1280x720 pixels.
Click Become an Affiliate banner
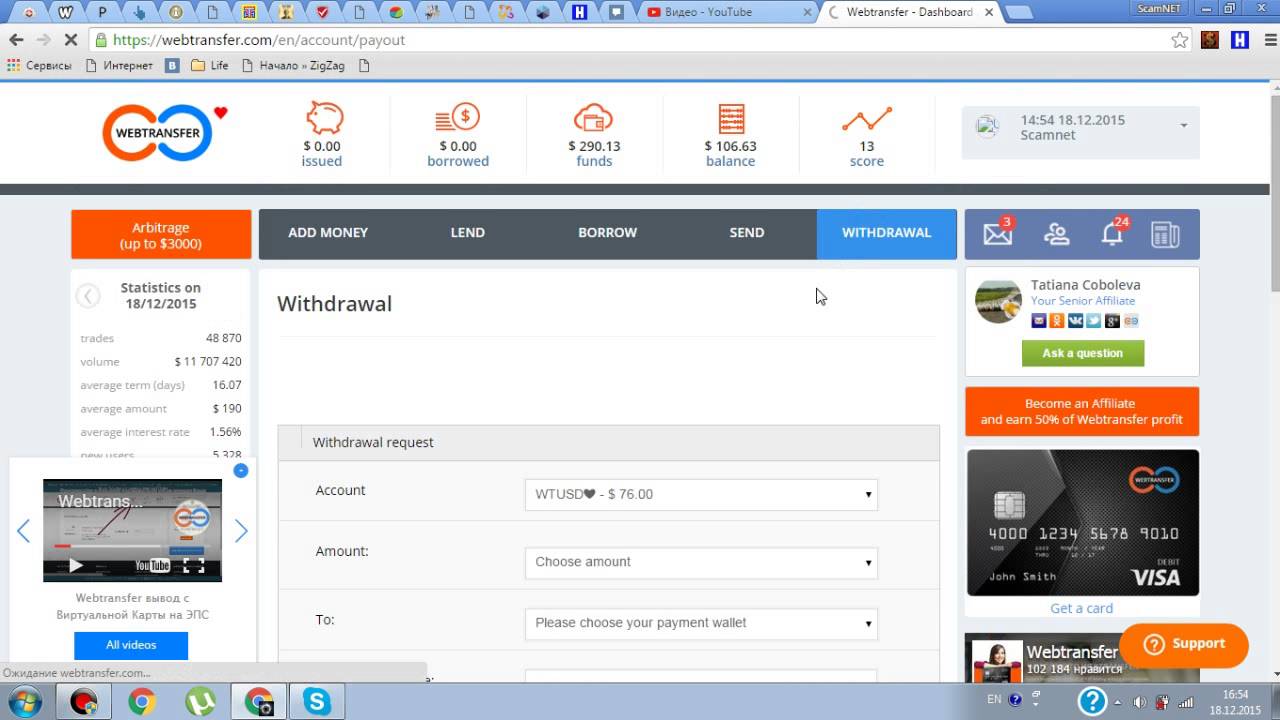click(1082, 412)
